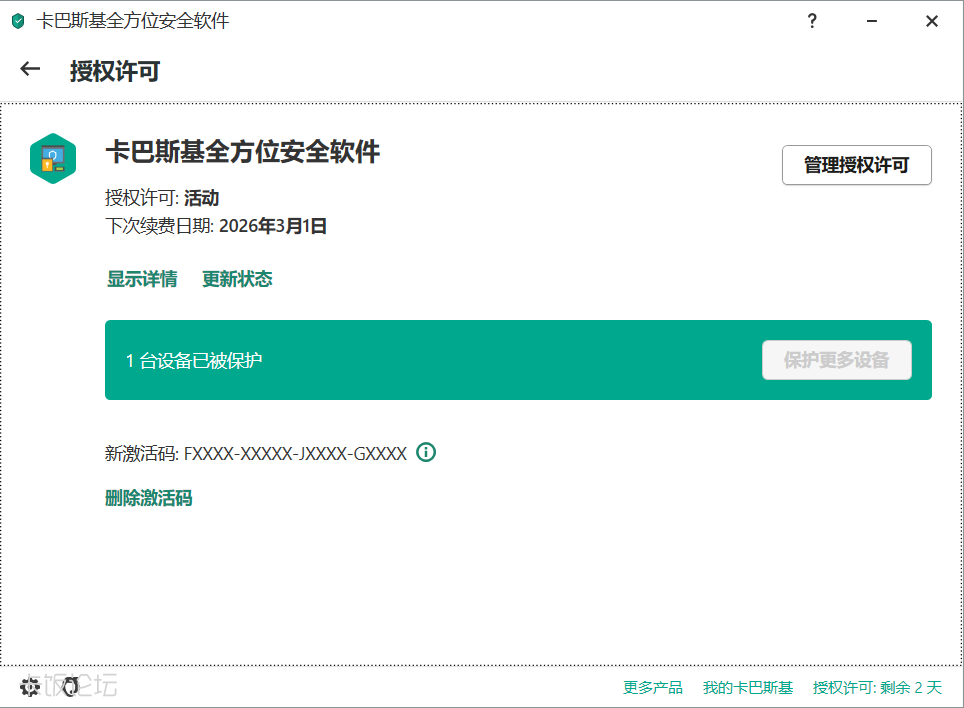Close the Kaspersky window
964x708 pixels.
[x=931, y=21]
